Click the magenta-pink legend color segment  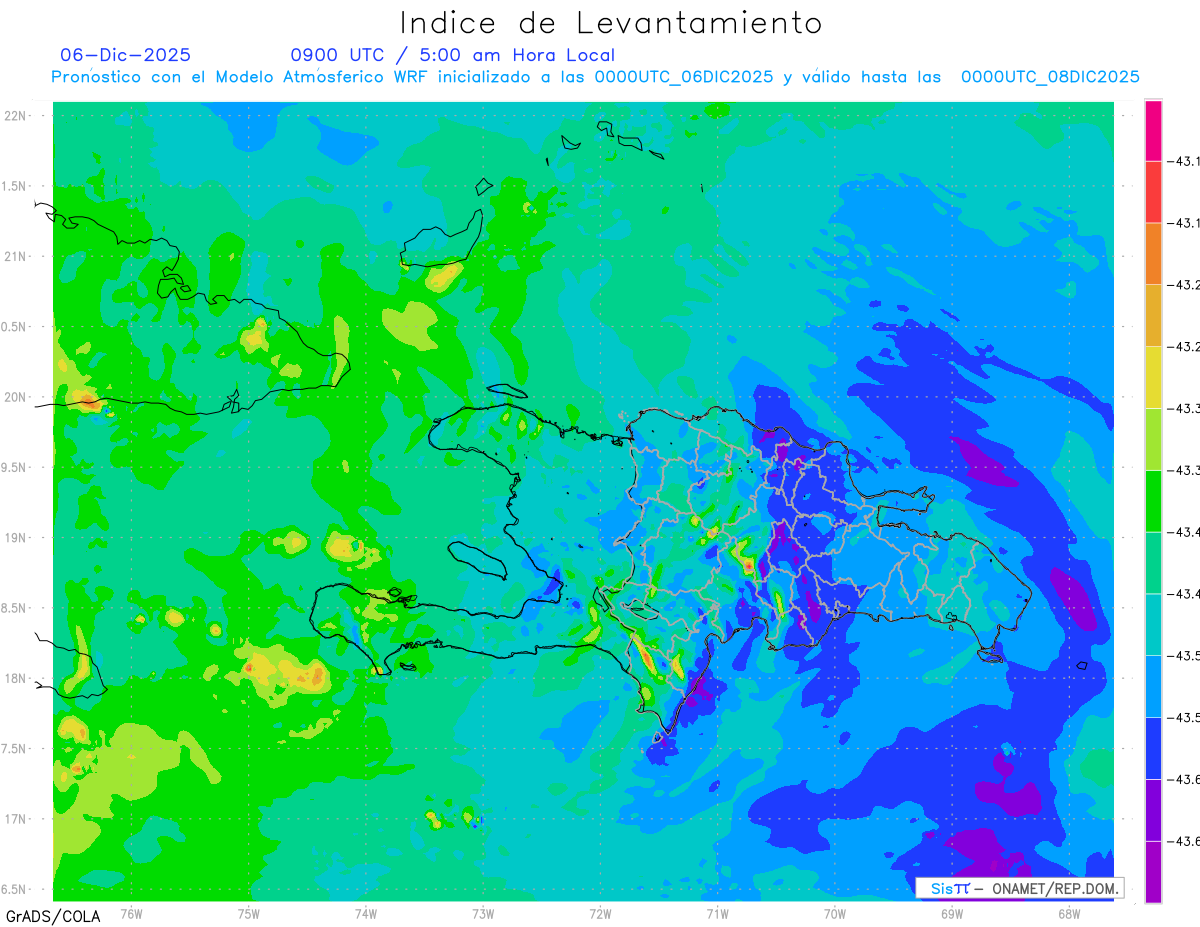tap(1153, 130)
